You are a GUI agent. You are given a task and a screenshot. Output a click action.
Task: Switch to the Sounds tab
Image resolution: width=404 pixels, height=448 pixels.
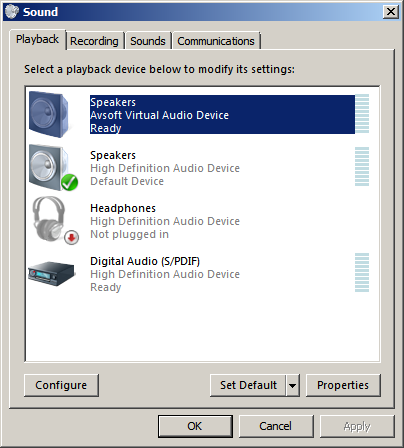(x=148, y=41)
